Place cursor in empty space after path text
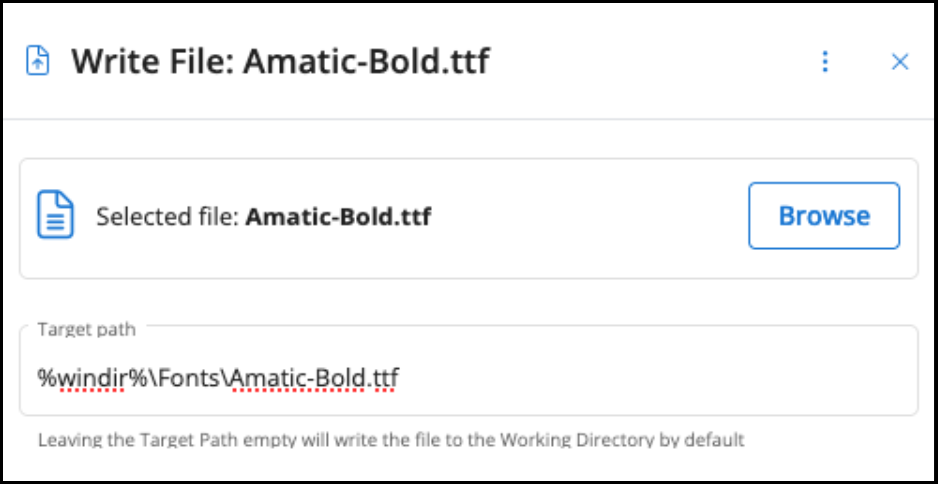938x484 pixels. (658, 378)
